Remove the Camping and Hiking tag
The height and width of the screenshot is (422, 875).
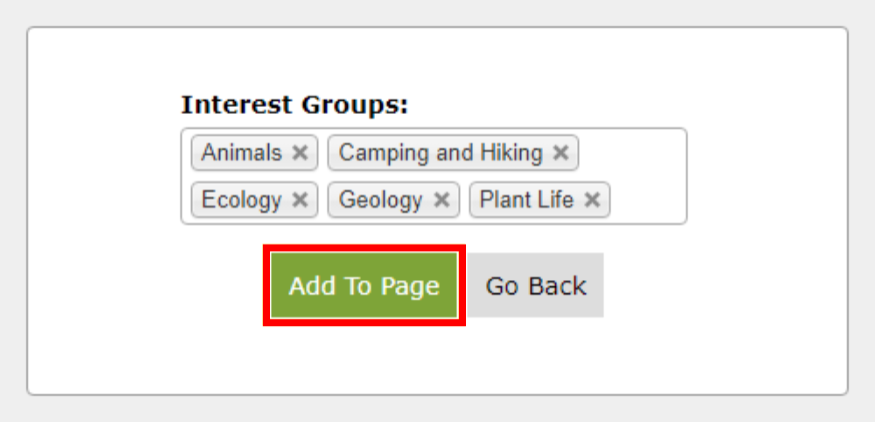tap(560, 152)
